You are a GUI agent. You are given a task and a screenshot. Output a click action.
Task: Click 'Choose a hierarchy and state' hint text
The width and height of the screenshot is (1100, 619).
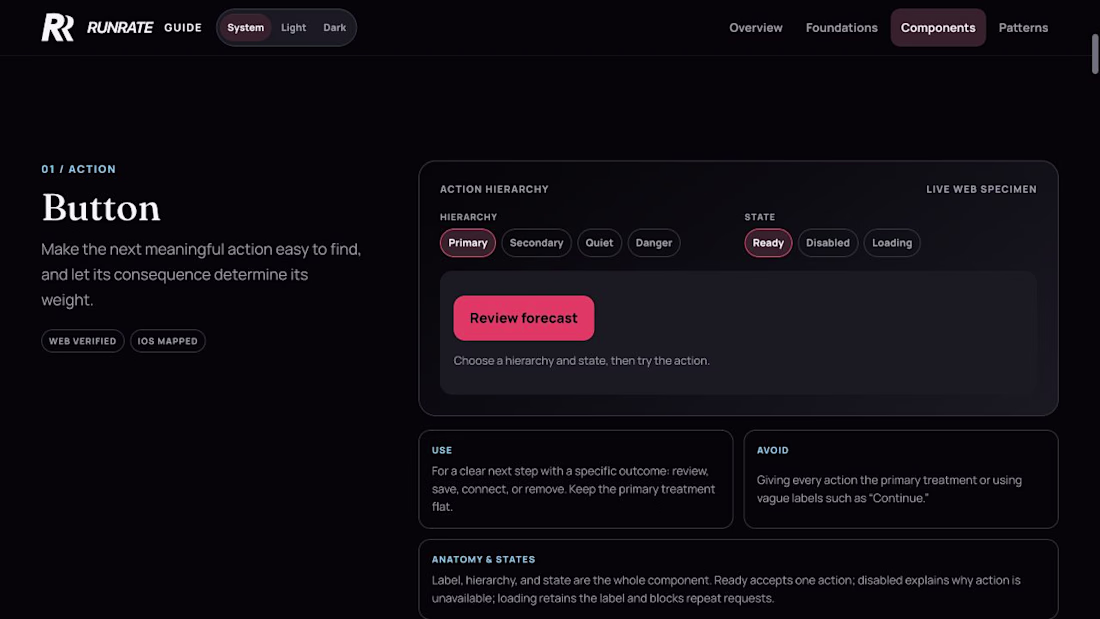click(582, 361)
